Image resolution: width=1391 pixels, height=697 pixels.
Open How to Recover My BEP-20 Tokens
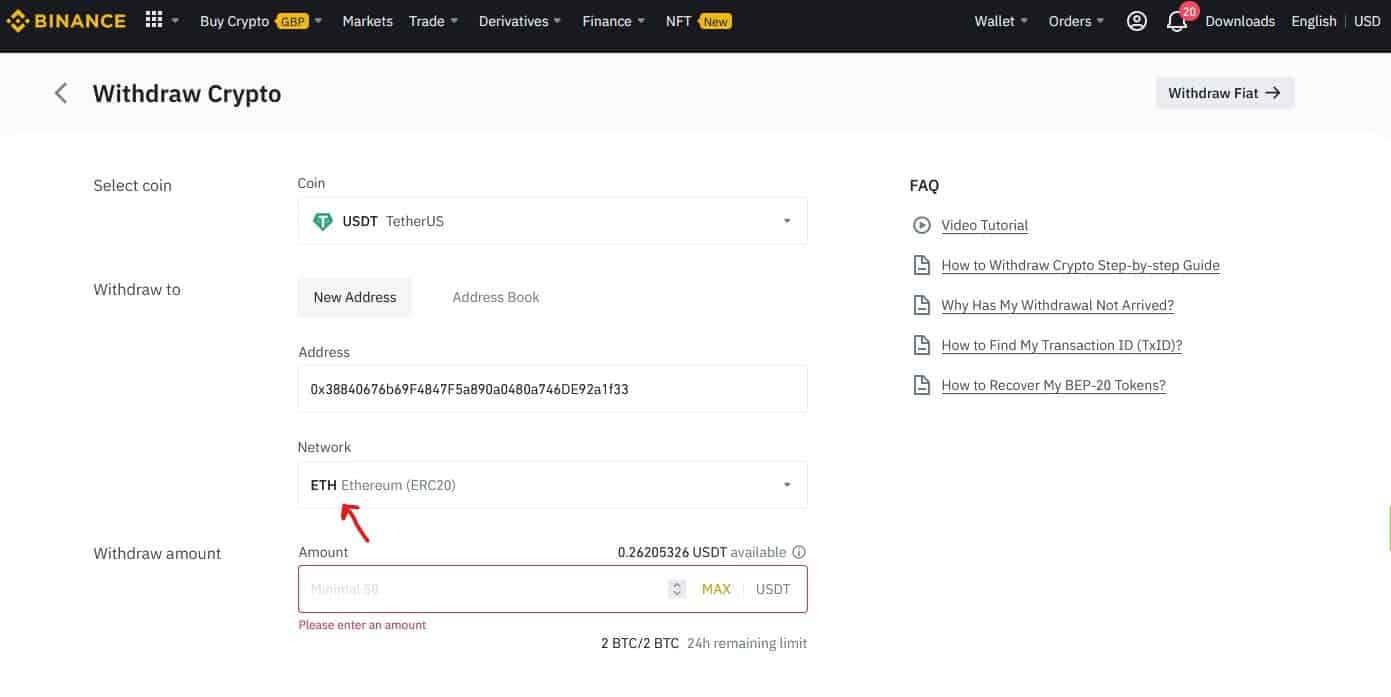(x=1054, y=385)
